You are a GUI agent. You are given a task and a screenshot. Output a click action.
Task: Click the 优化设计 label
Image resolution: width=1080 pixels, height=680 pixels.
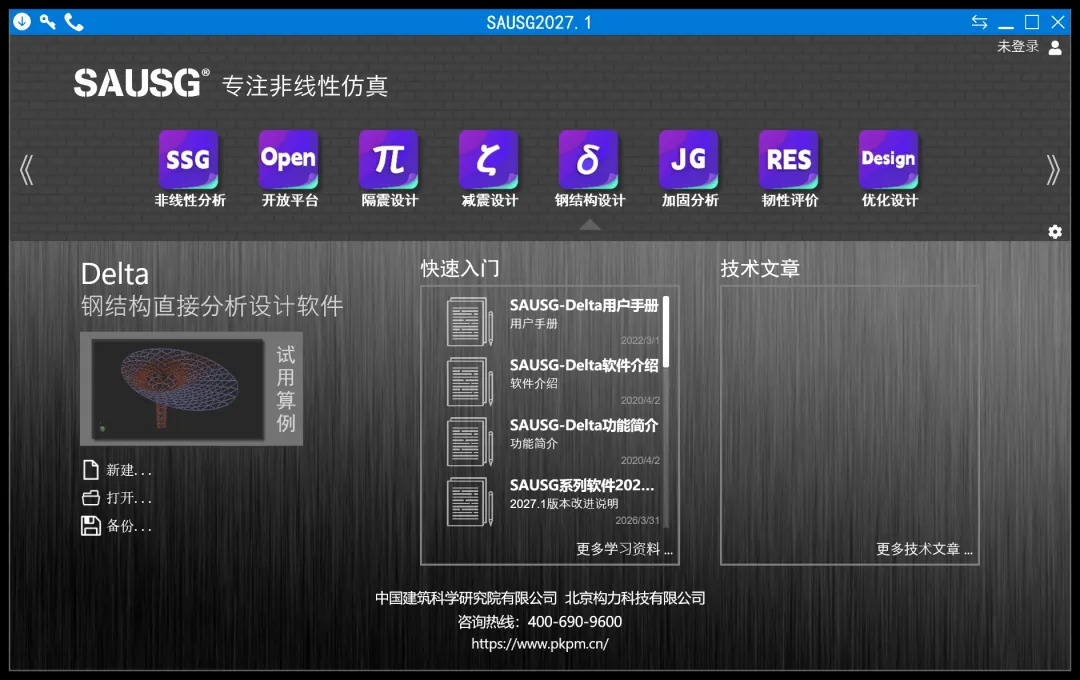(890, 200)
